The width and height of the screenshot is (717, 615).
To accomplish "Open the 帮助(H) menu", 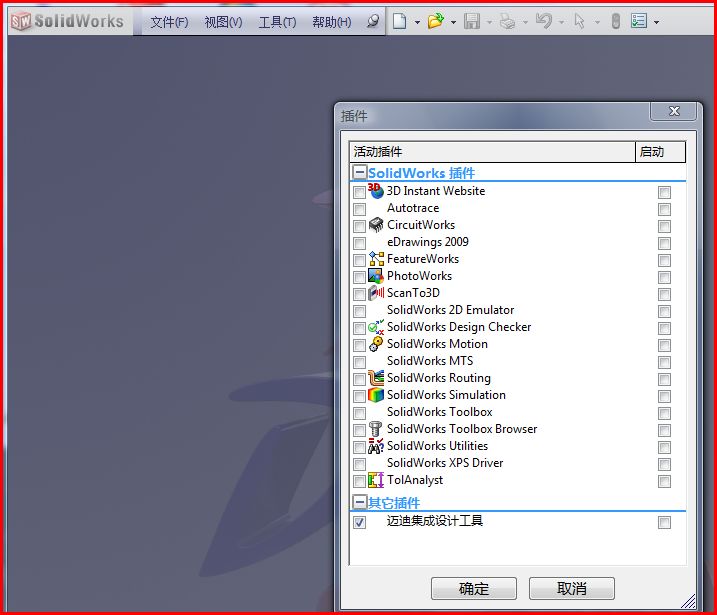I will pos(332,21).
